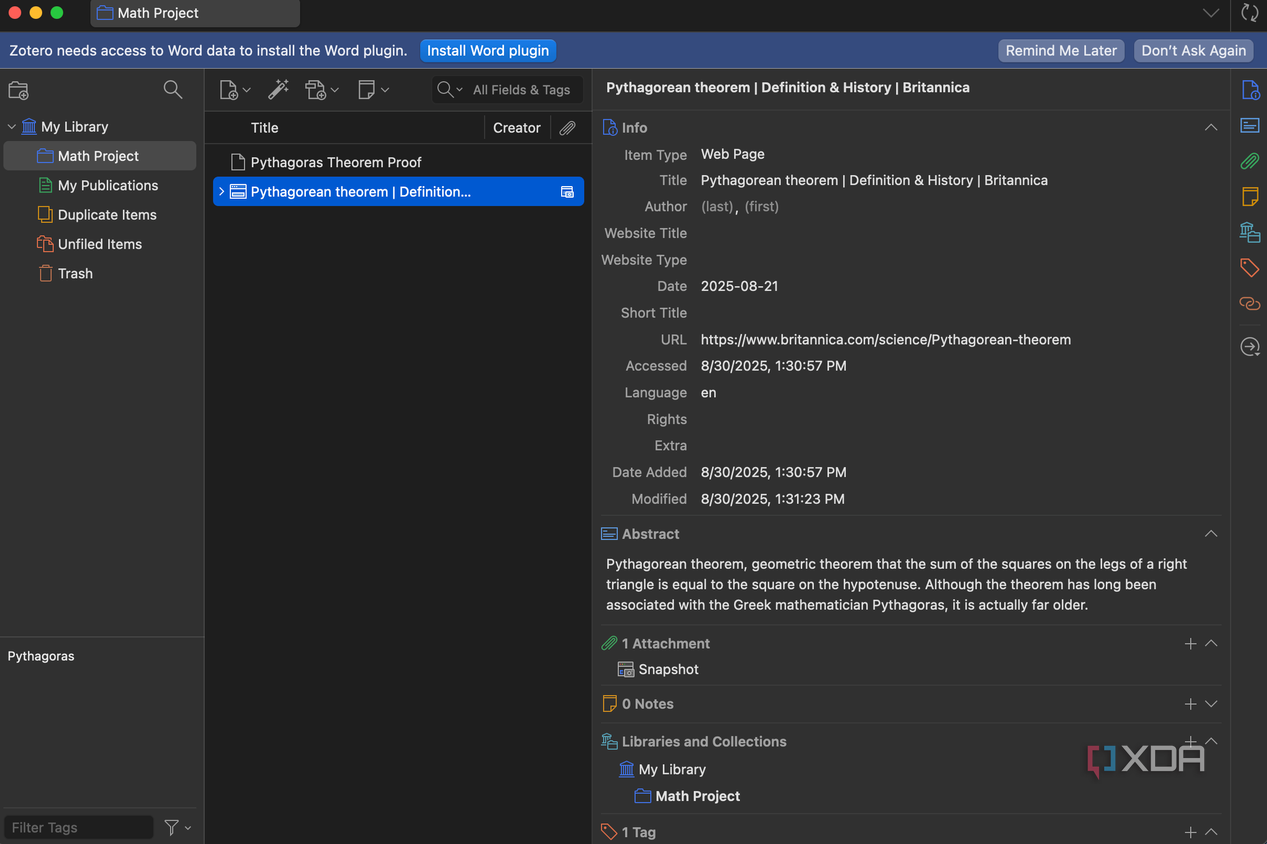Click the Snapshot attachment
This screenshot has height=844, width=1267.
(669, 670)
